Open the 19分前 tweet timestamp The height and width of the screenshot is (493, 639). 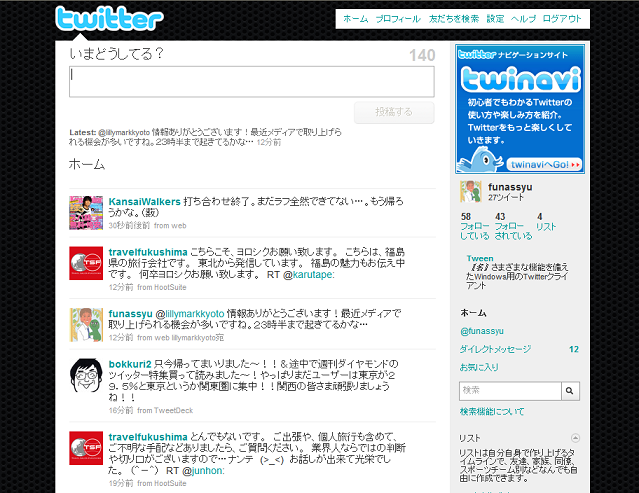(x=121, y=483)
